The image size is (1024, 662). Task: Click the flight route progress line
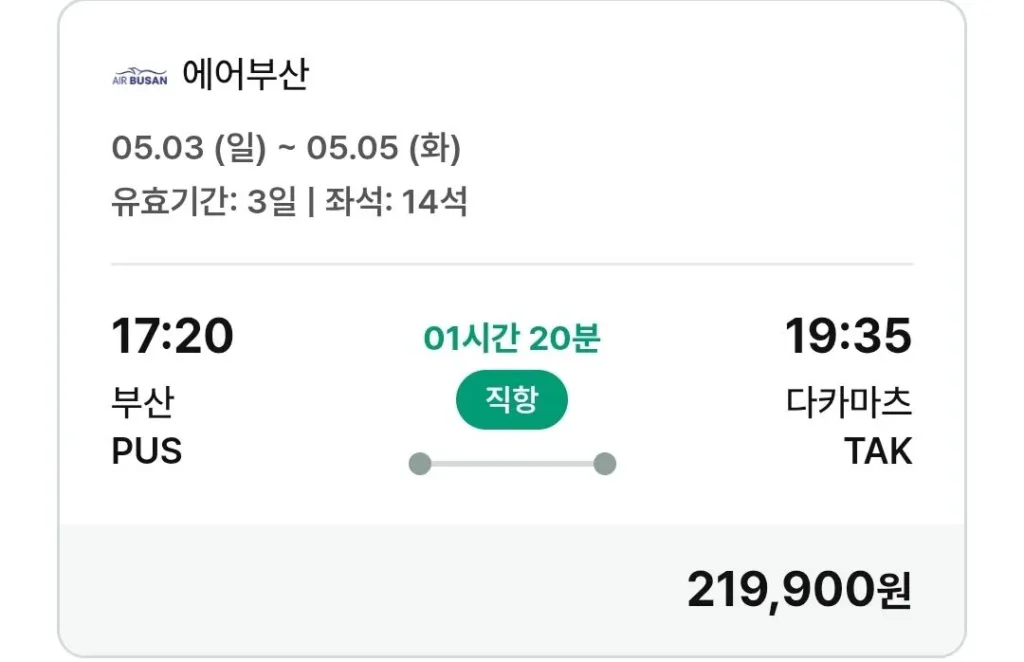coord(511,462)
